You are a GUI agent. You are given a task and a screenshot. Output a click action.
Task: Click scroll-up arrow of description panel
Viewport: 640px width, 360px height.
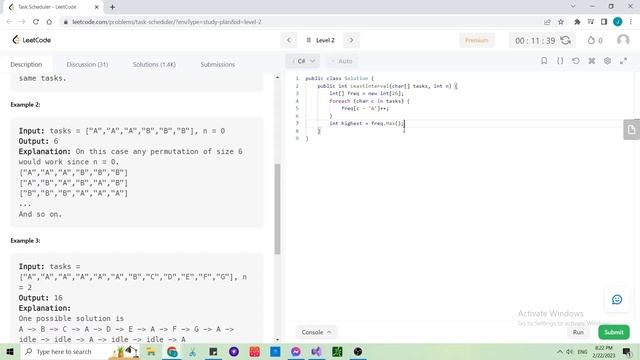point(278,77)
